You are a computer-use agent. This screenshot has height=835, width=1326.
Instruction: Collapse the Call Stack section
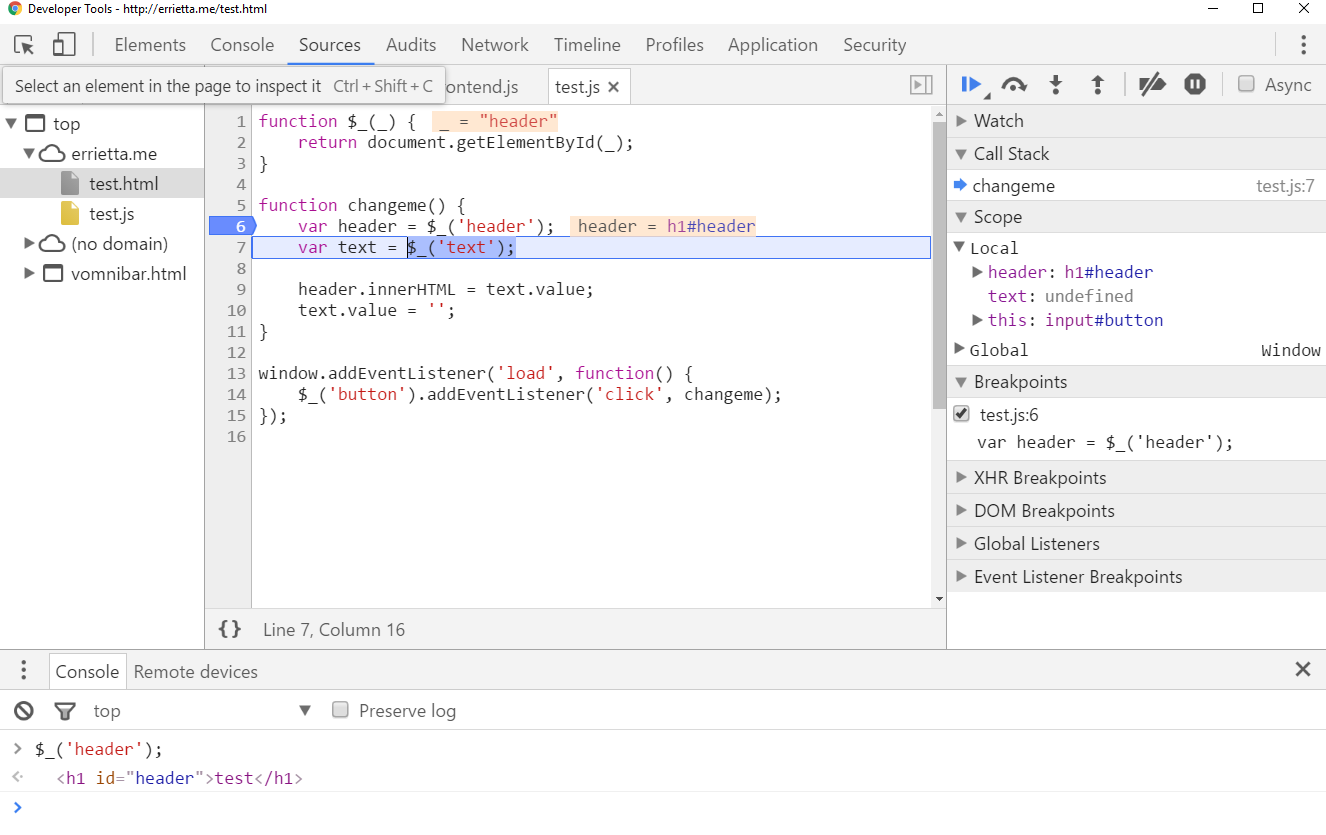(x=962, y=154)
